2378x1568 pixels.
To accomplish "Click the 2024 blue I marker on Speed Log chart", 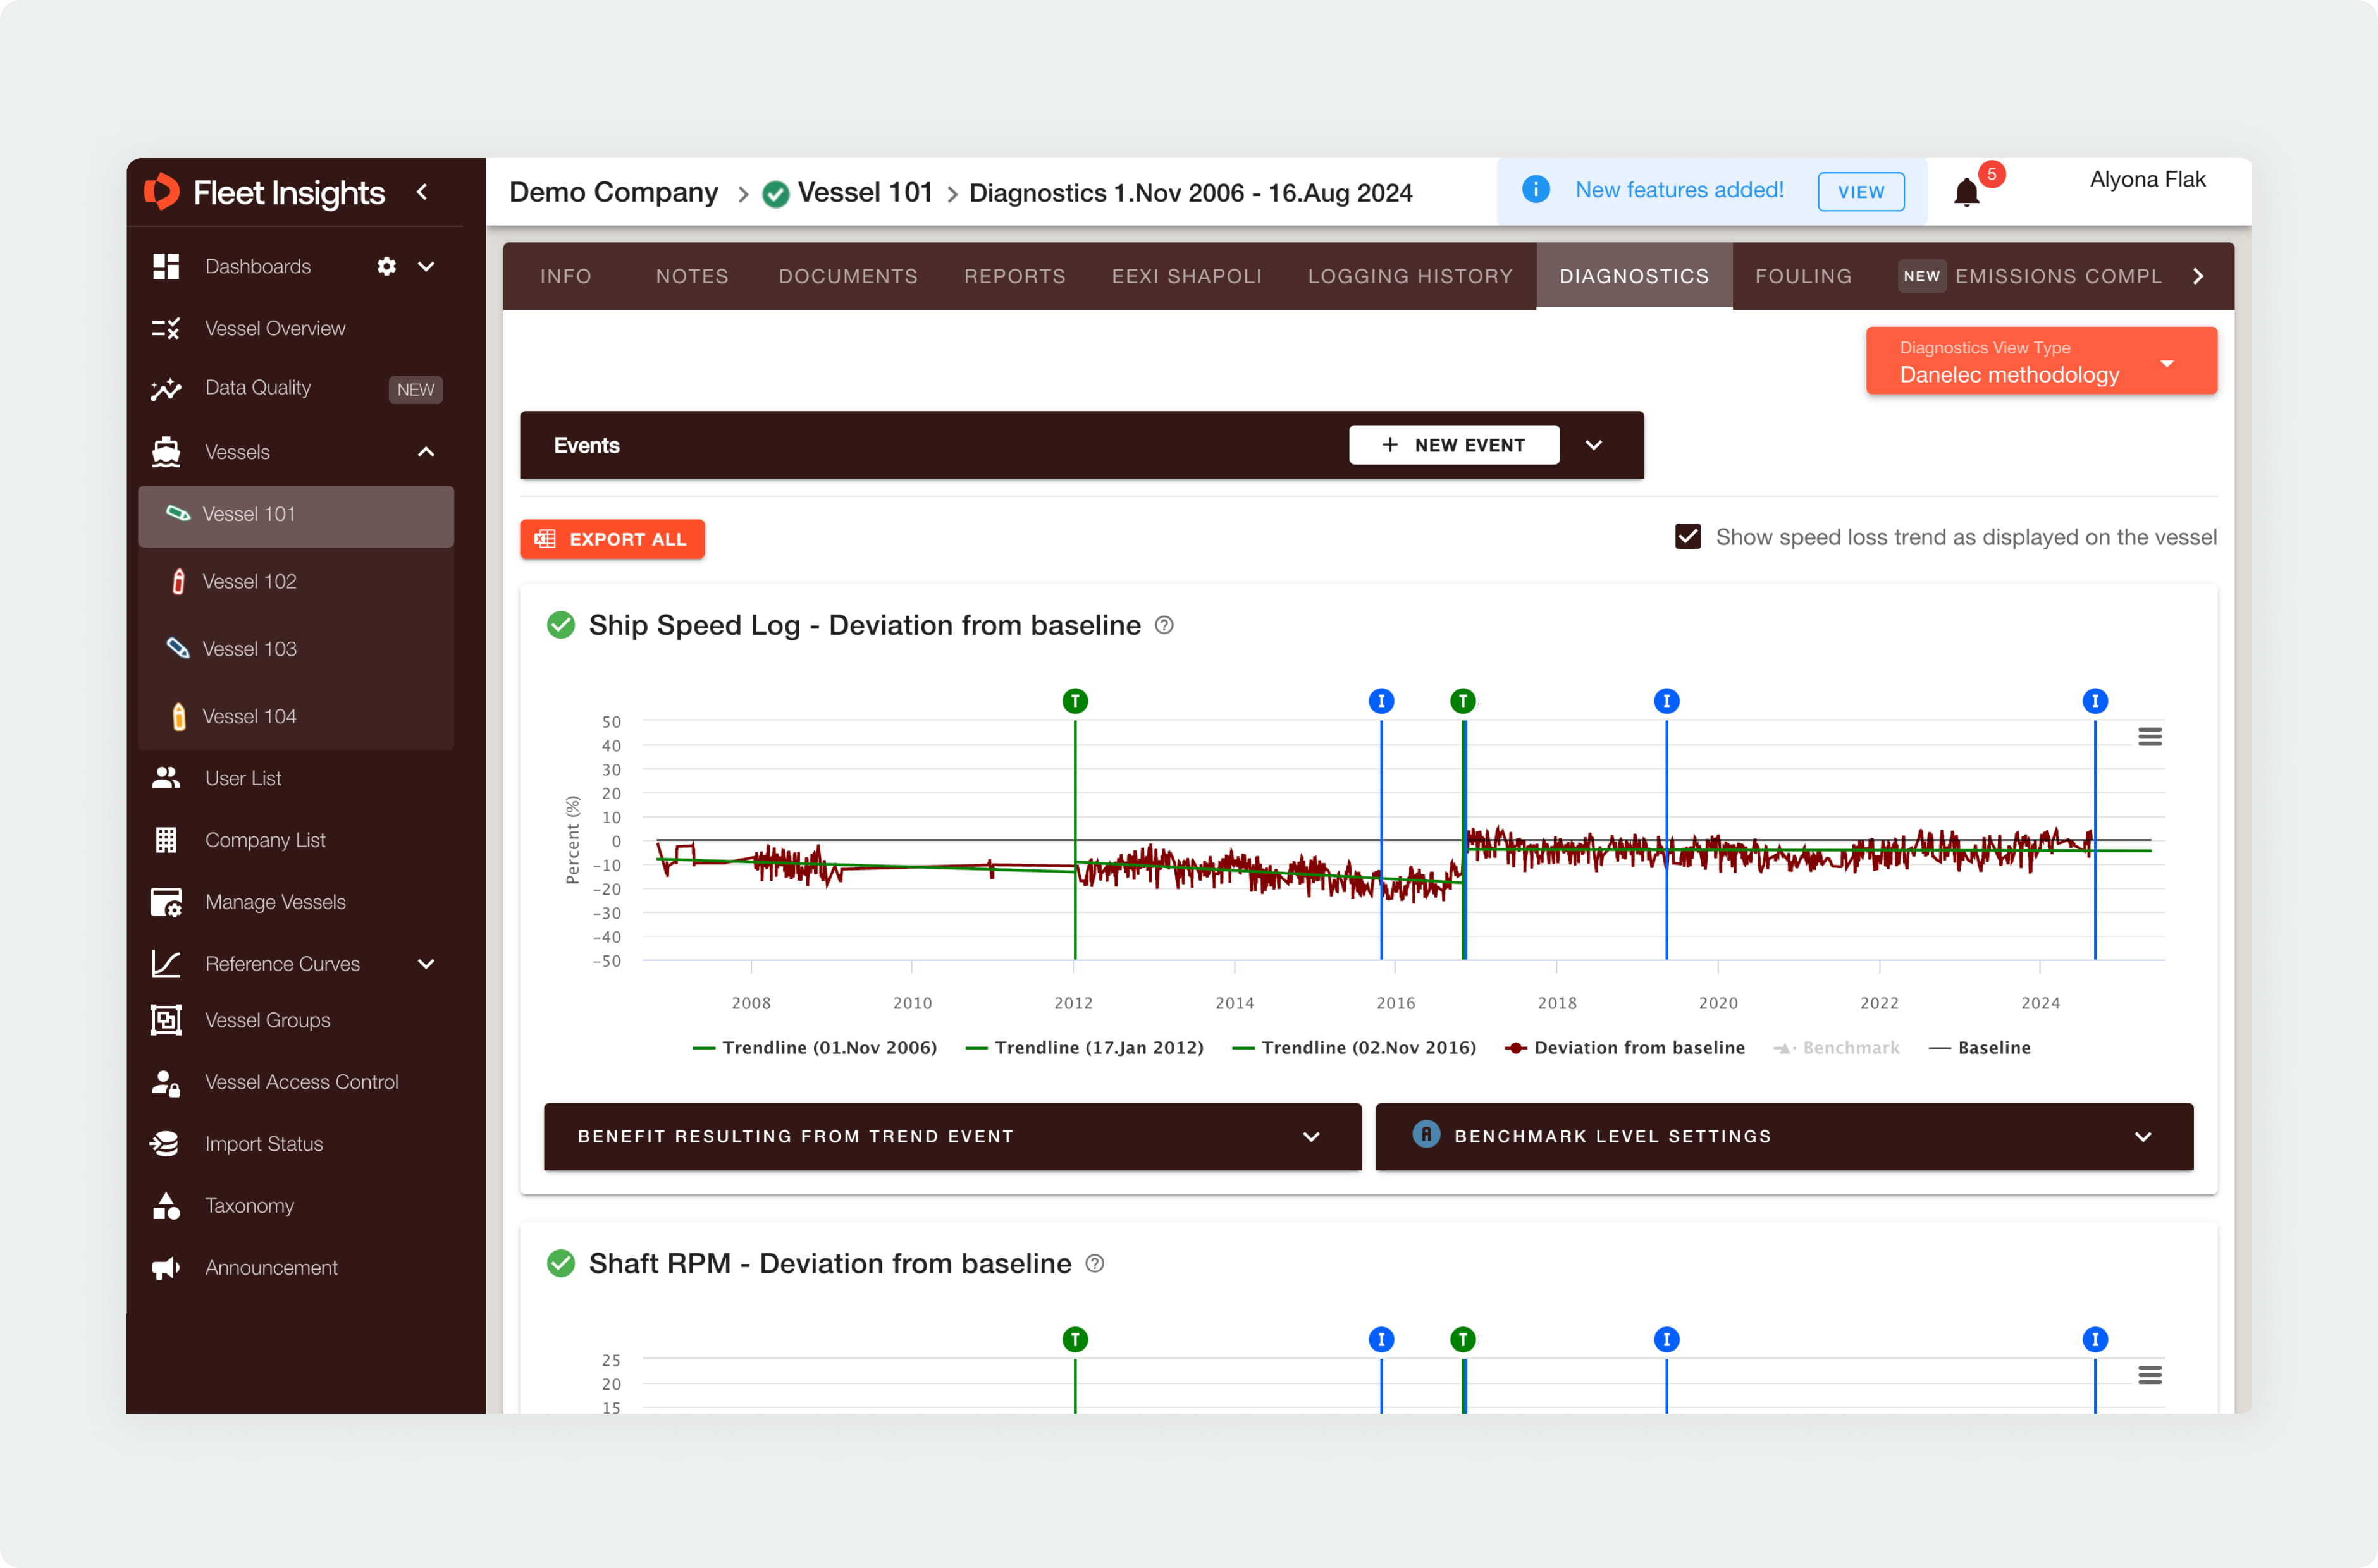I will [2095, 701].
